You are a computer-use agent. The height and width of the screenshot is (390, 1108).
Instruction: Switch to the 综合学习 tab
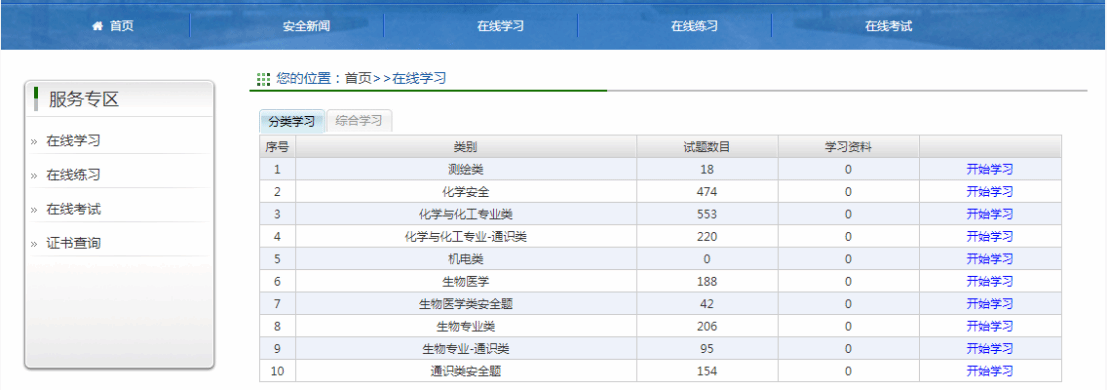pos(359,121)
